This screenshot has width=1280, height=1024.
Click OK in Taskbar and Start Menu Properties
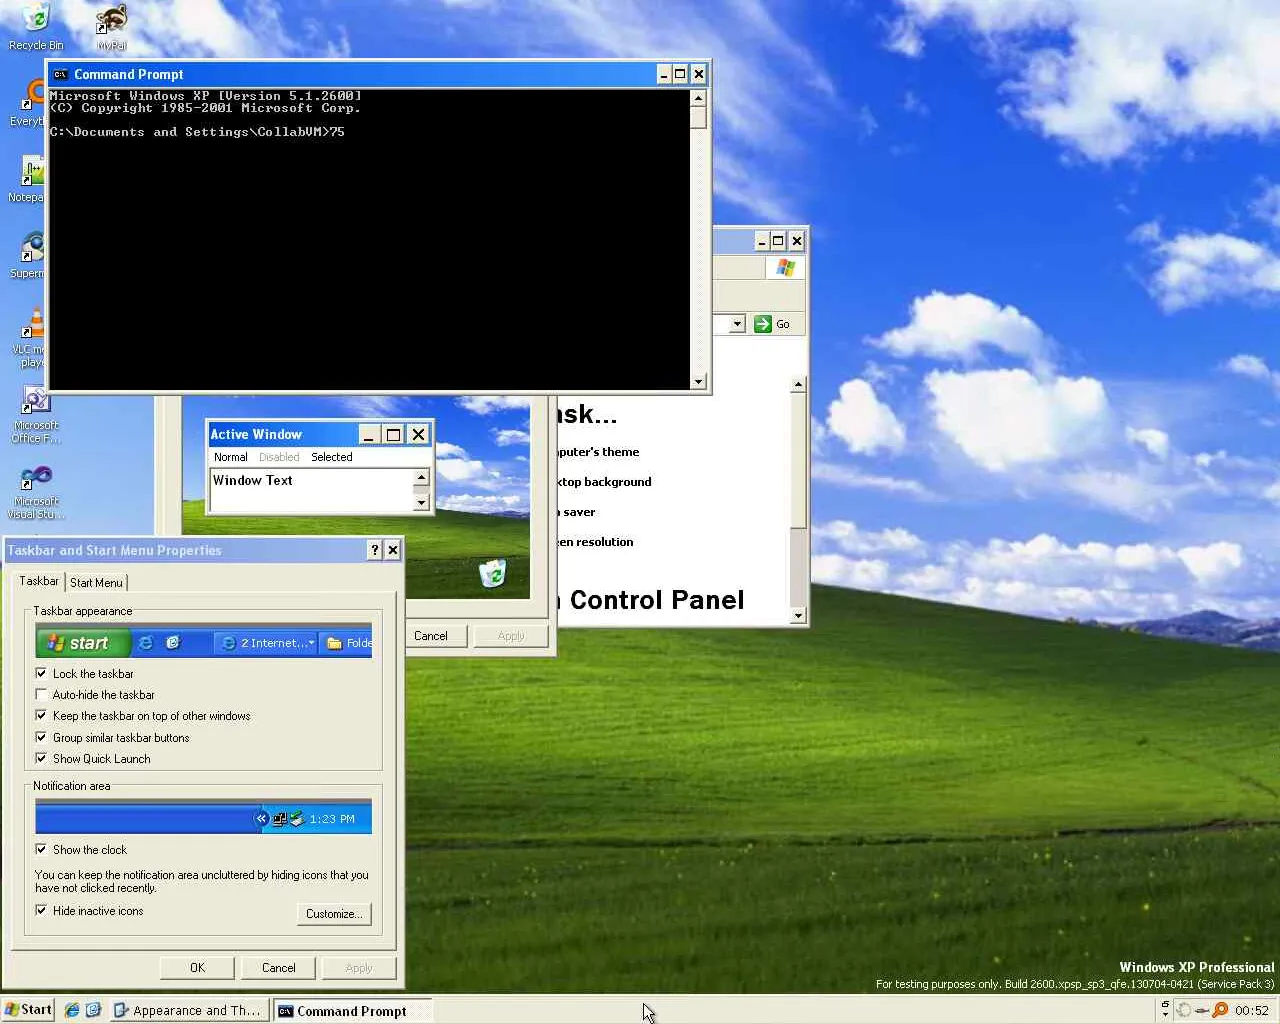(x=197, y=968)
